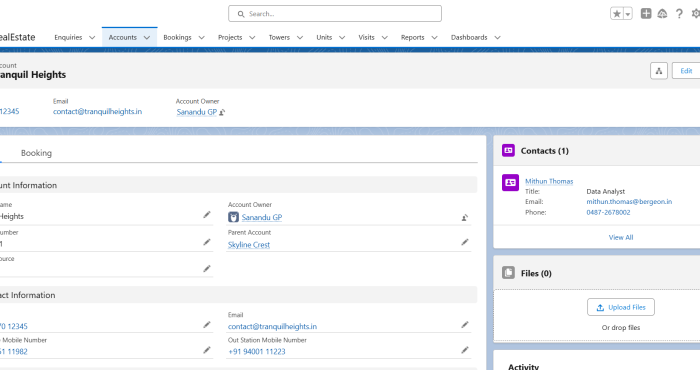Click the Files related list icon
The width and height of the screenshot is (700, 370).
[x=508, y=273]
